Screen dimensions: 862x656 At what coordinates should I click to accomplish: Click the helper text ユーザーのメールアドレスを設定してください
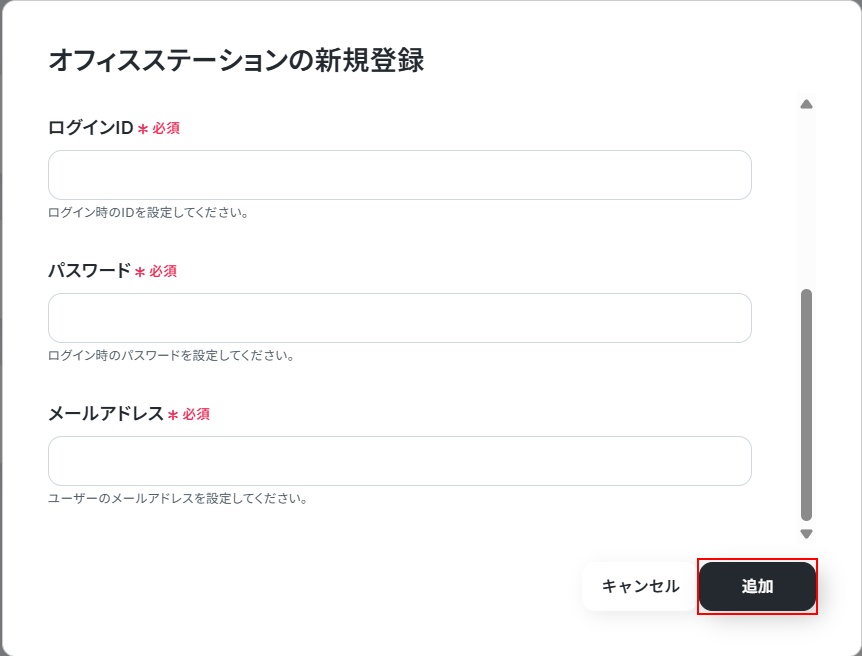coord(178,499)
